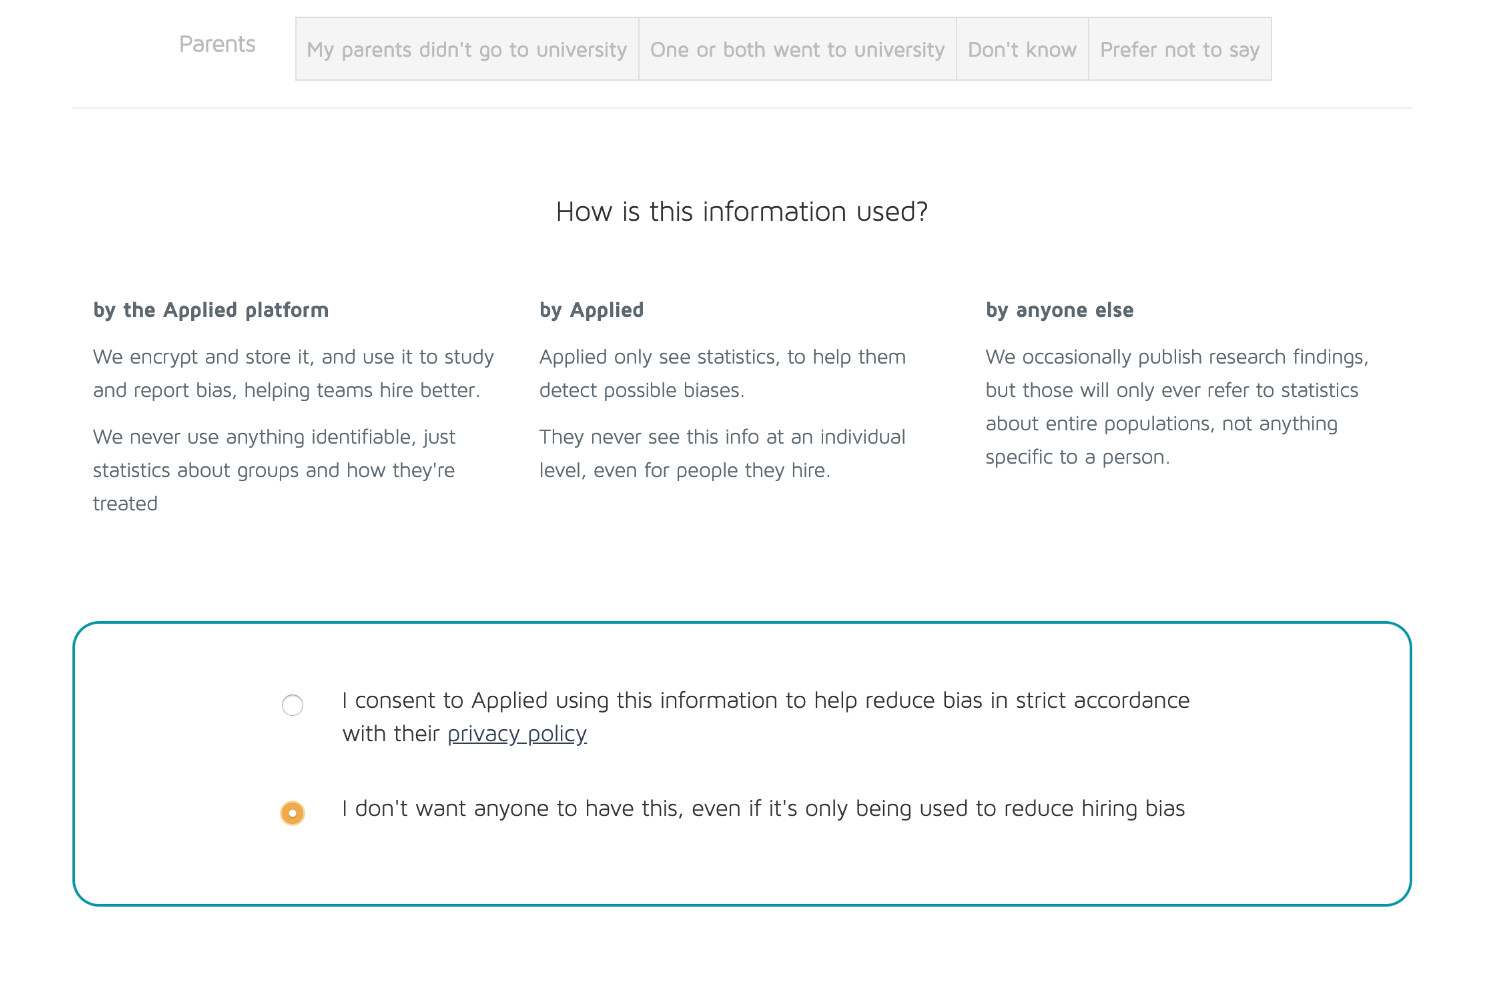The height and width of the screenshot is (1008, 1508).
Task: Click the "Parents" field label
Action: pos(217,44)
